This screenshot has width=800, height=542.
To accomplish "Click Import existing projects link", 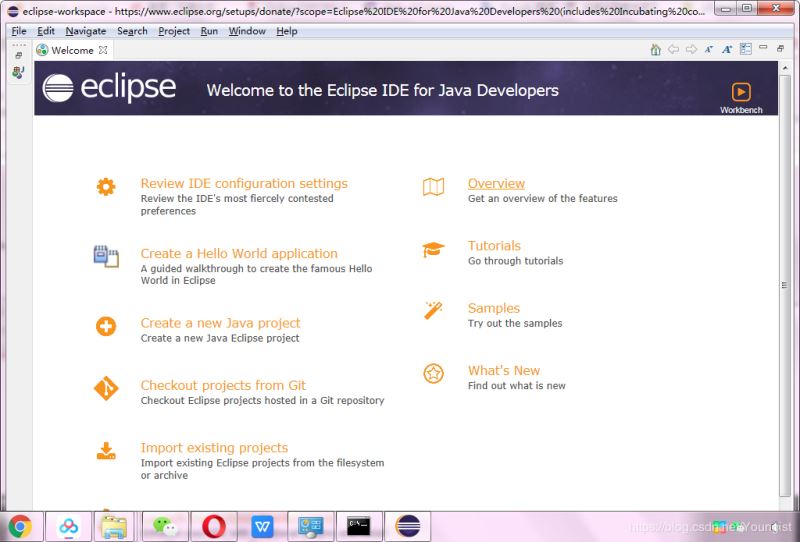I will 214,448.
